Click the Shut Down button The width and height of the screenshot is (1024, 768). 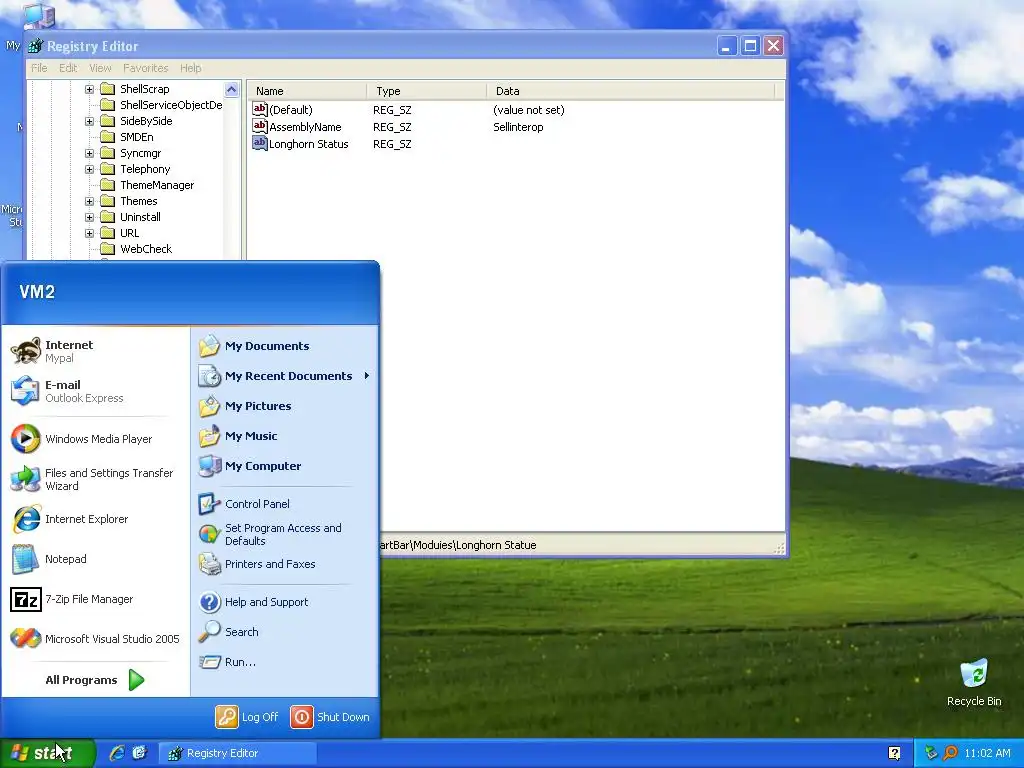coord(330,716)
